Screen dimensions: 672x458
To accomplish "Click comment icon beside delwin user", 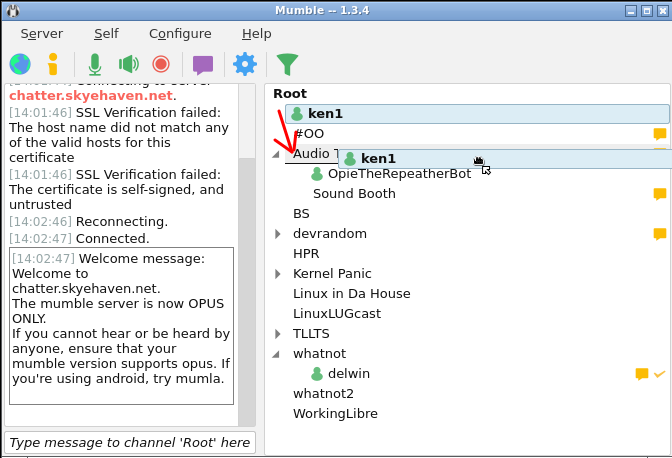I will point(642,374).
